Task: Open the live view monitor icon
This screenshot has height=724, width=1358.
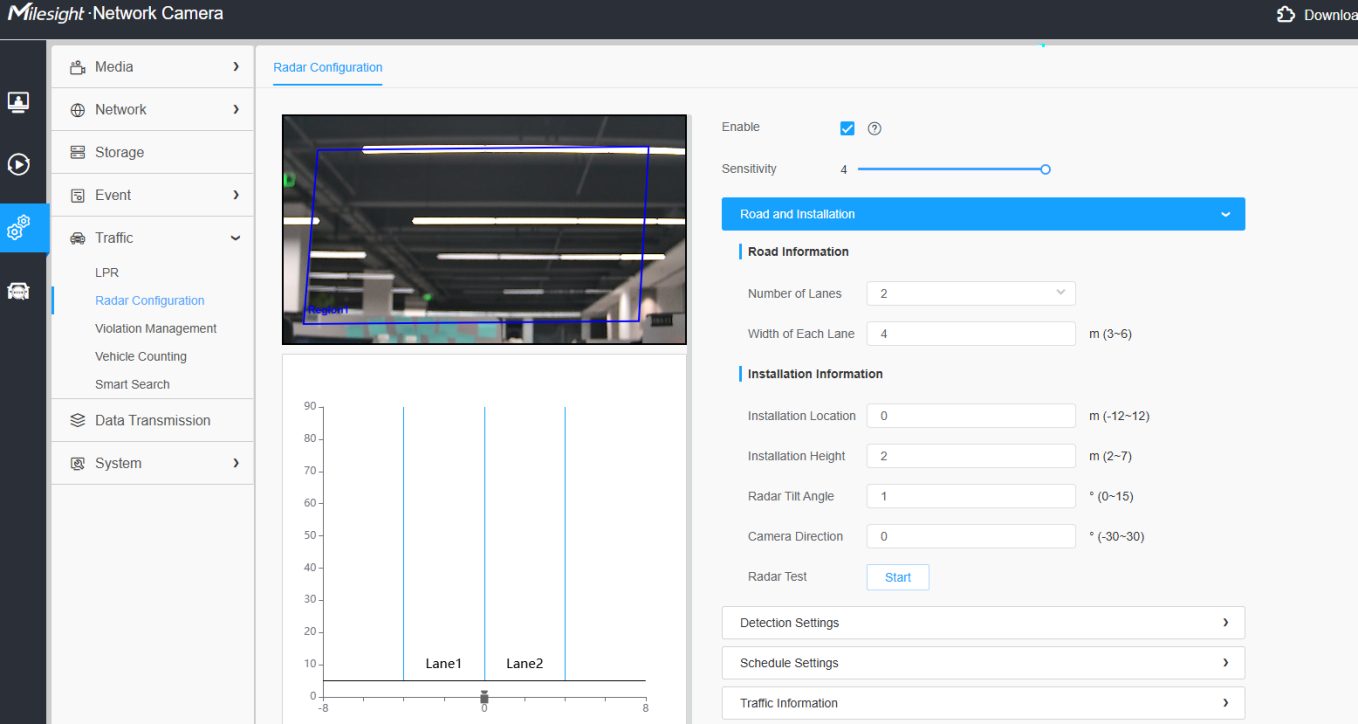Action: point(18,101)
